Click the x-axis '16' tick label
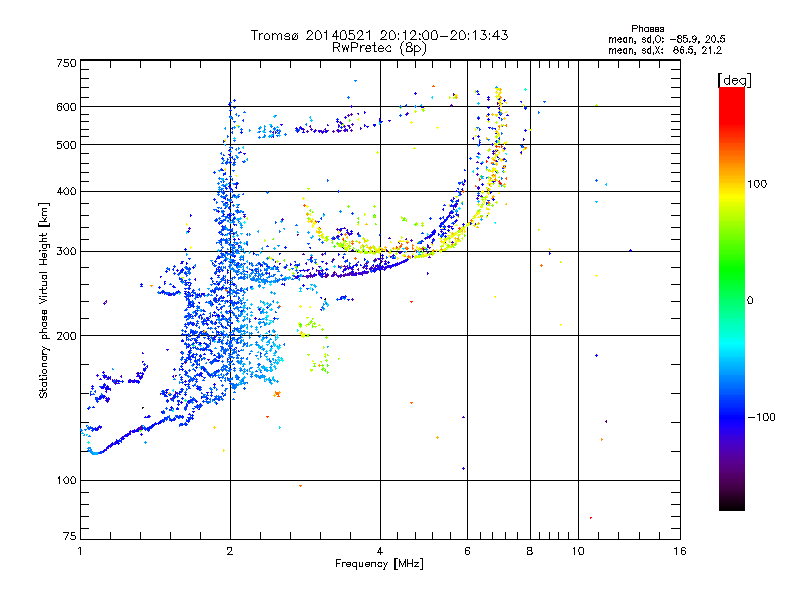Screen dimensions: 800x600 pyautogui.click(x=680, y=551)
